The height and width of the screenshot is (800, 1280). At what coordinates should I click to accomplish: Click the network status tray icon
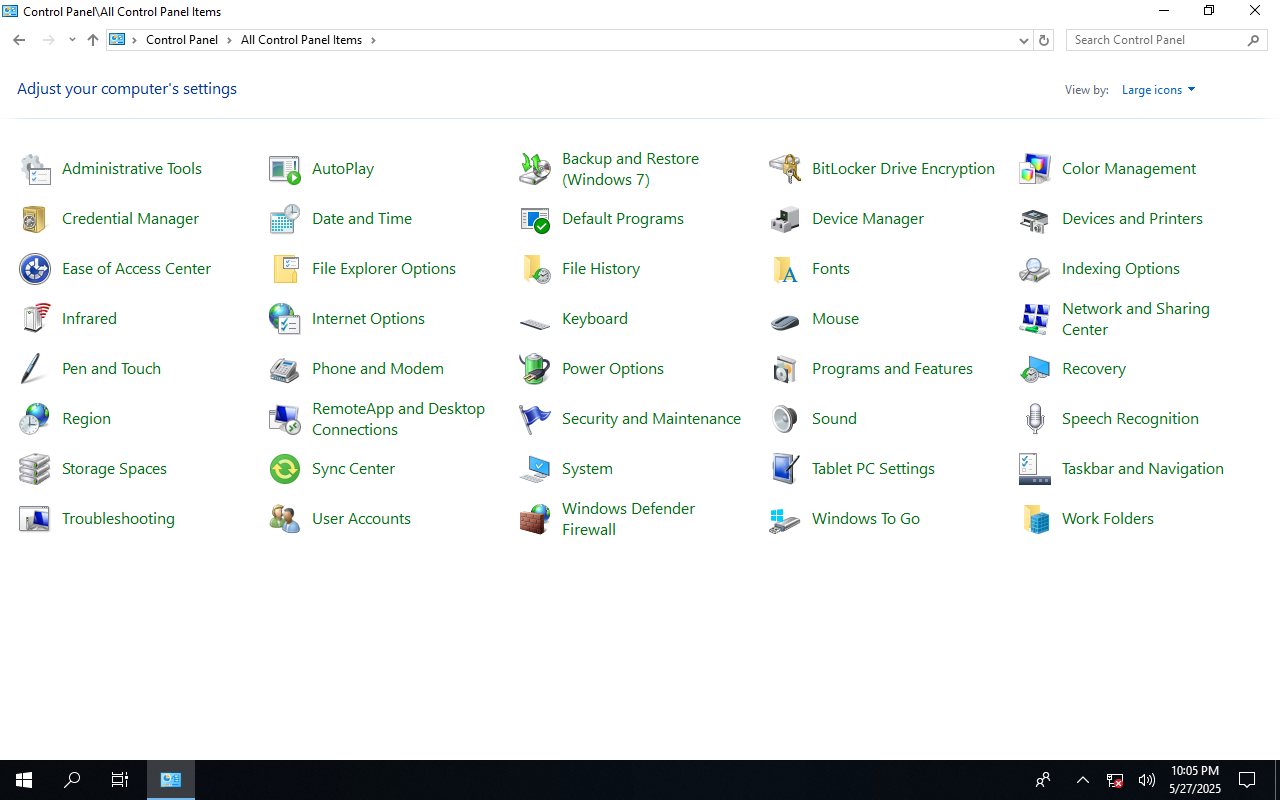(x=1115, y=780)
